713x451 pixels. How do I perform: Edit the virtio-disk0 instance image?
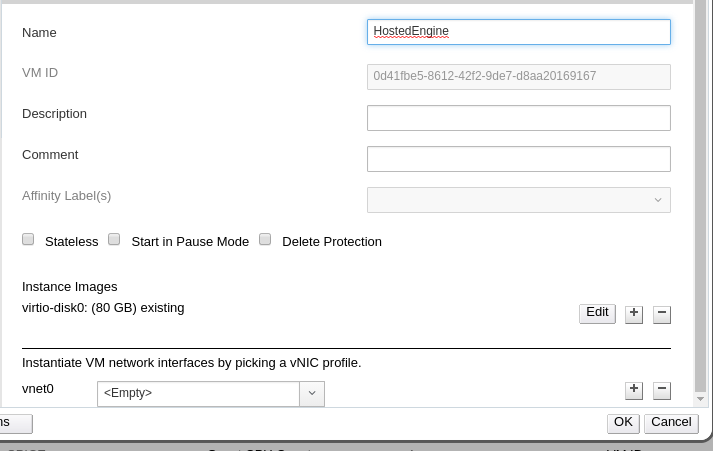597,313
